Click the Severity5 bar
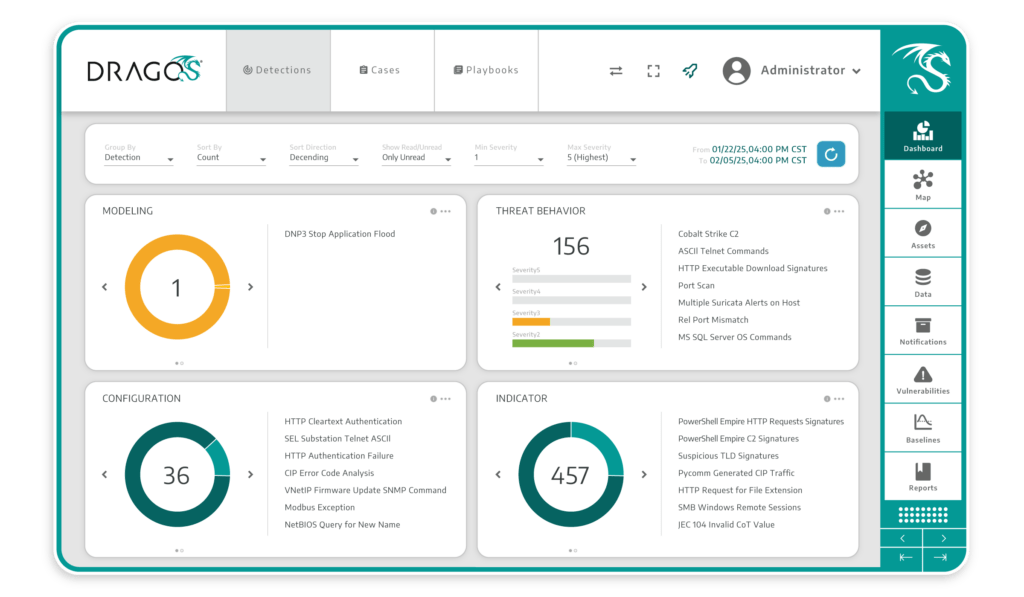1024x597 pixels. pos(571,278)
